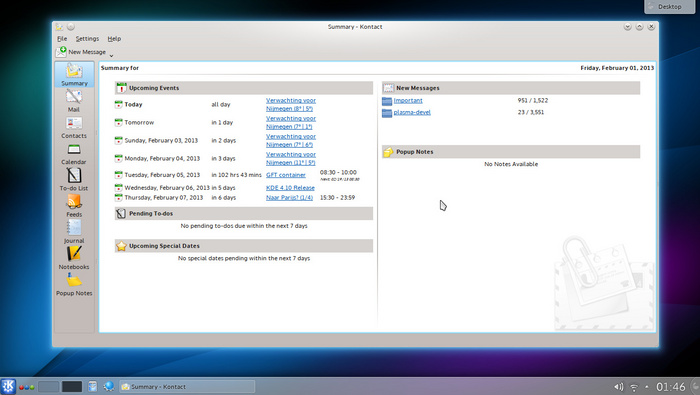Image resolution: width=700 pixels, height=395 pixels.
Task: Click the Important folder icon
Action: point(387,101)
